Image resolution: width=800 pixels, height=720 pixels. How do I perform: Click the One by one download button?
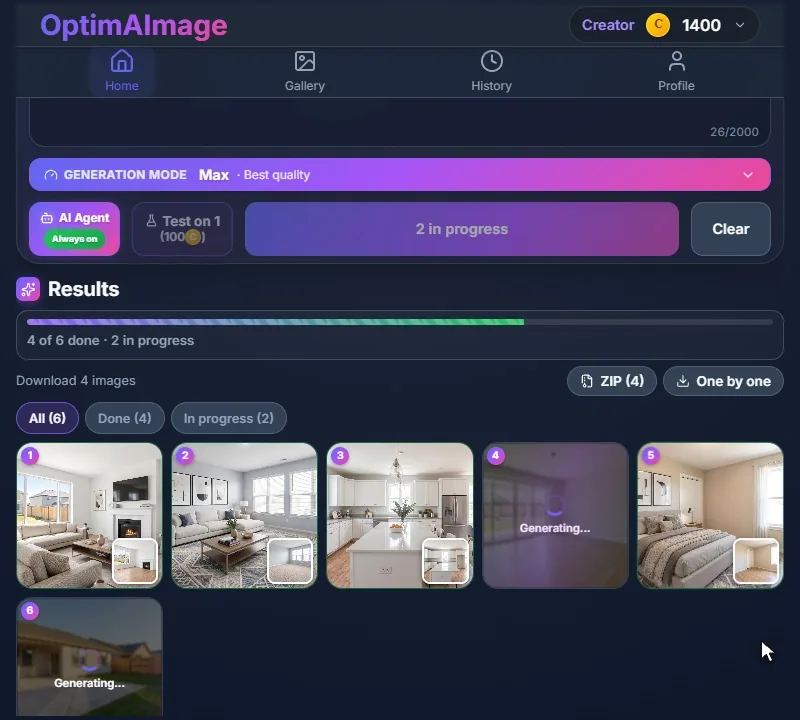pos(723,381)
